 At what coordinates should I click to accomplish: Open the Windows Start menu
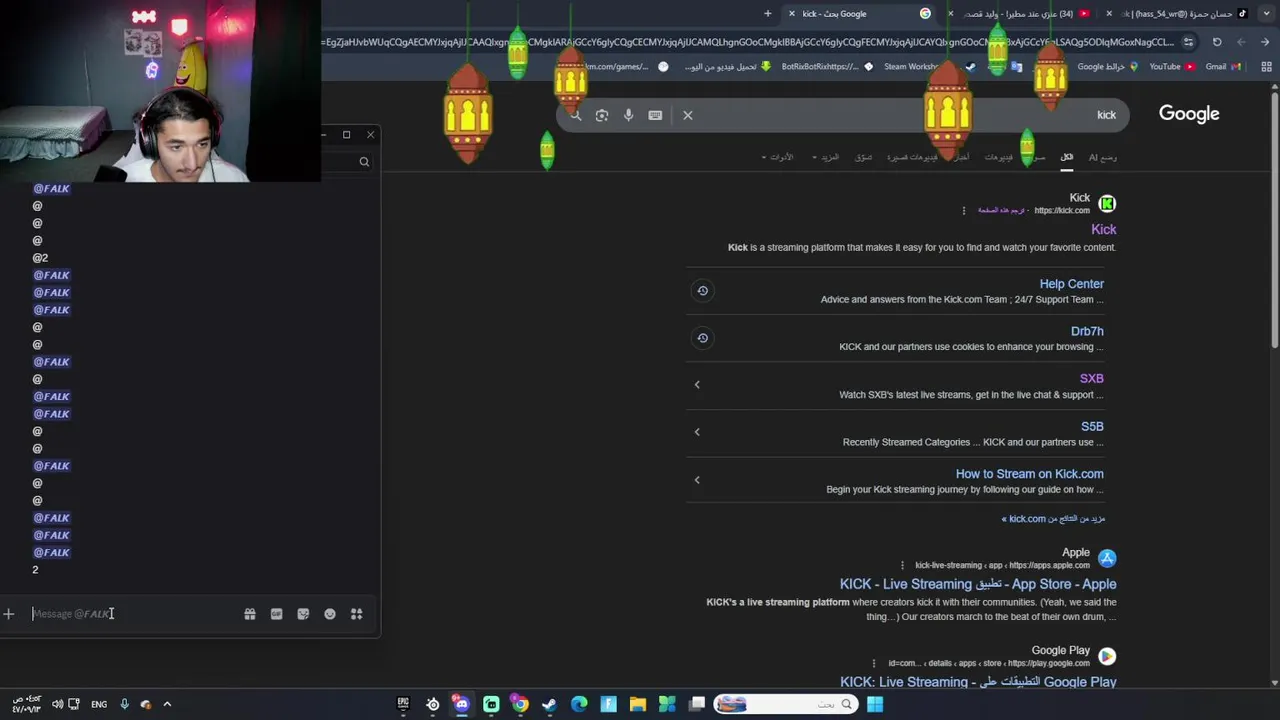(x=875, y=704)
